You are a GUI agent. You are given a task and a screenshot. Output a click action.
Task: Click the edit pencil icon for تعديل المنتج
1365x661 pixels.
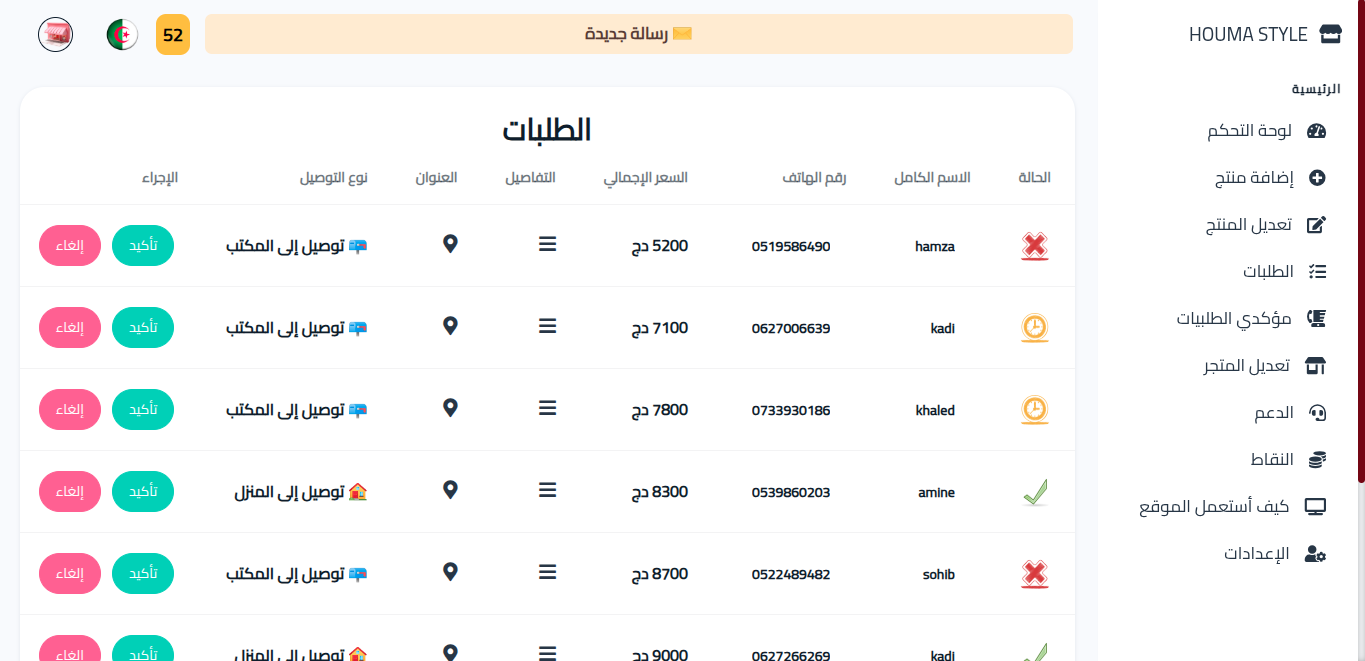(1317, 225)
